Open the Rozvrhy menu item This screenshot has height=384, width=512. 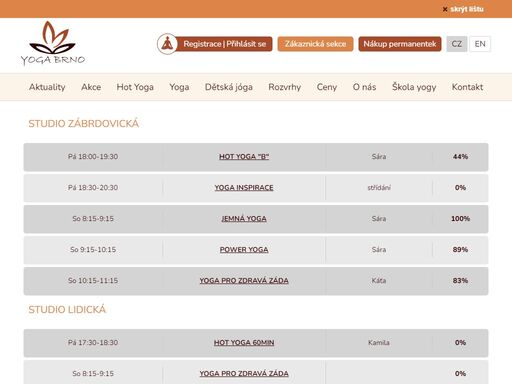[285, 87]
